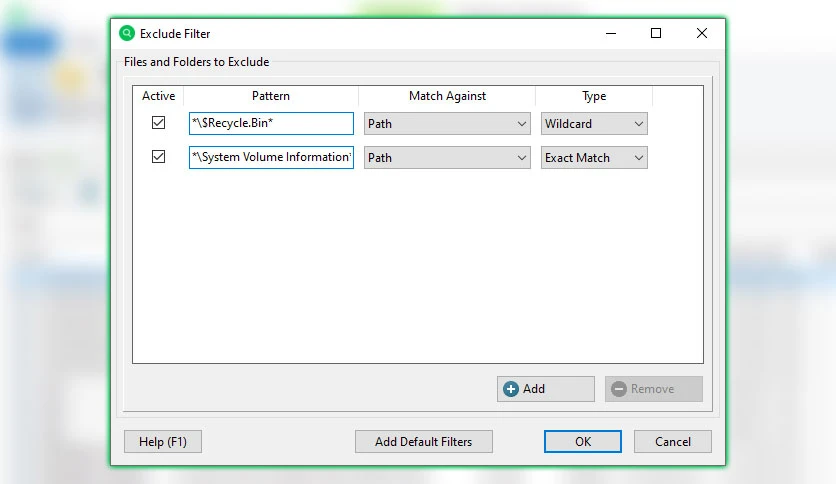Click the Active column header
Image resolution: width=836 pixels, height=484 pixels.
tap(158, 96)
